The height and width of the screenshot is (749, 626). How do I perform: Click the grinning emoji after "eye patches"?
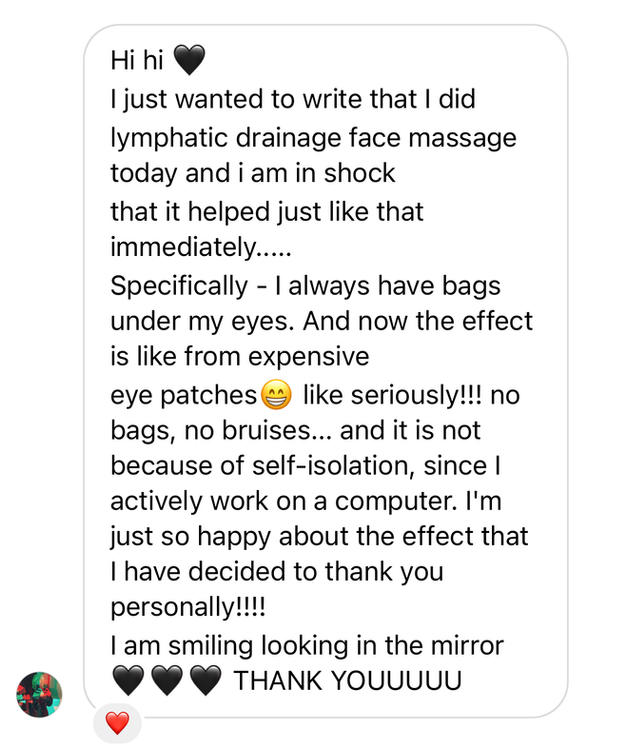276,396
